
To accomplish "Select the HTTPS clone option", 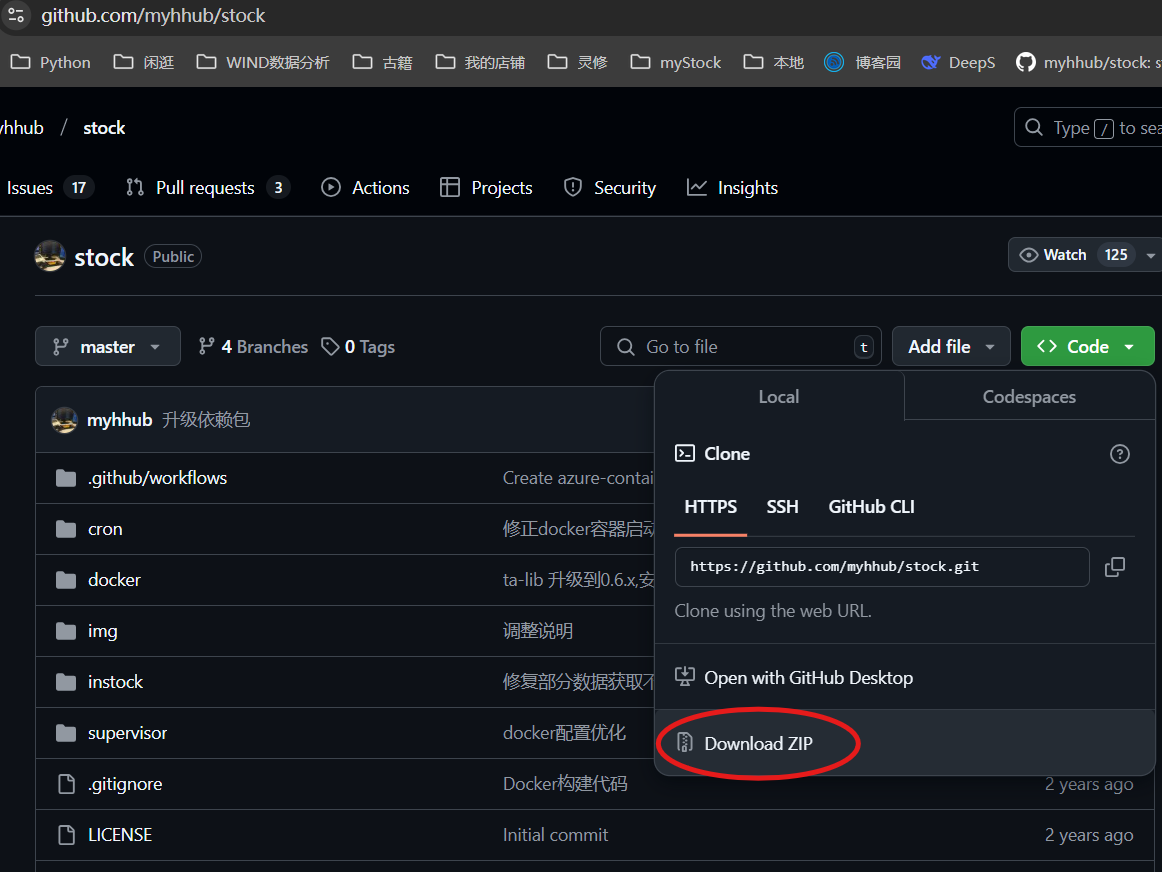I will click(x=710, y=507).
